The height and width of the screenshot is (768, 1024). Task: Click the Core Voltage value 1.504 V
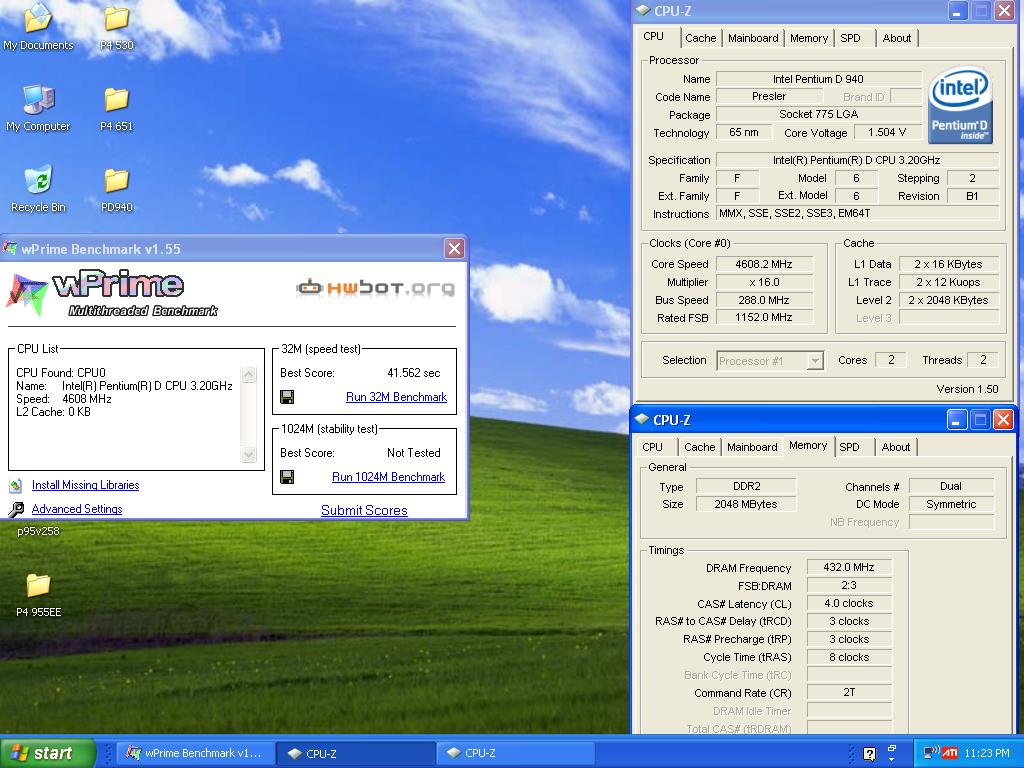pos(886,133)
